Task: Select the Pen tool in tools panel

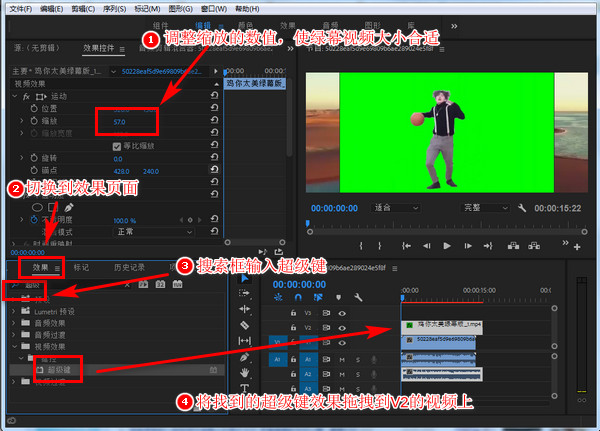Action: pyautogui.click(x=244, y=357)
